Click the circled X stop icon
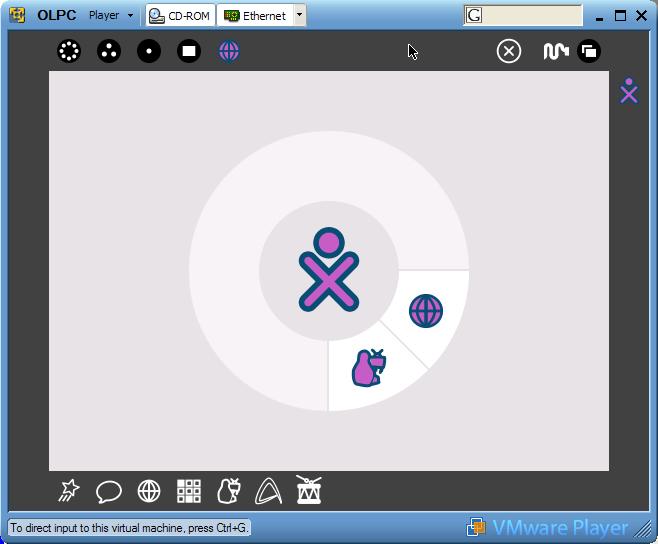 (x=509, y=51)
